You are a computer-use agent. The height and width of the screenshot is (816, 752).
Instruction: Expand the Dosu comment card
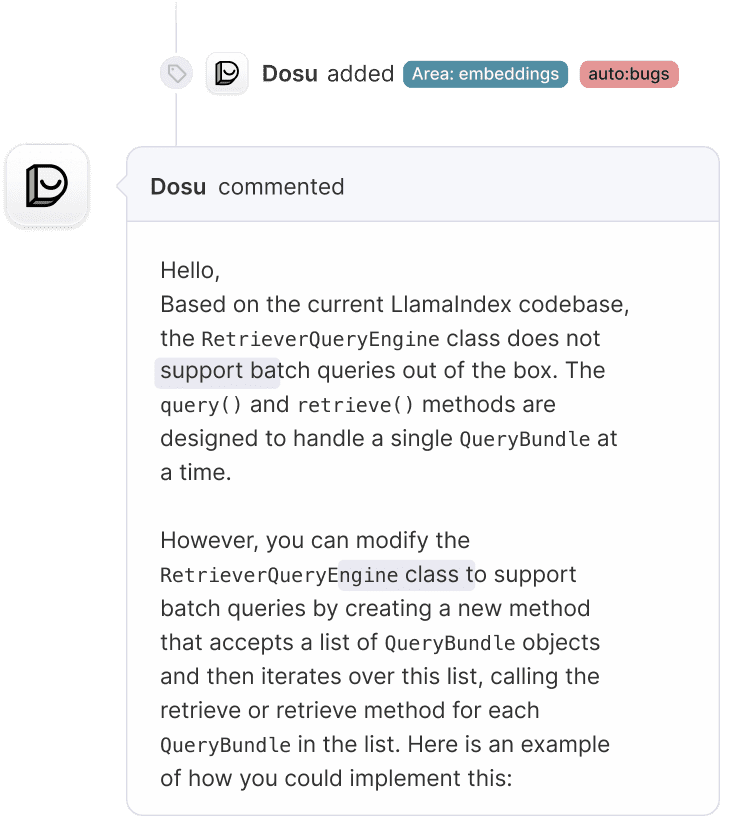pos(423,480)
